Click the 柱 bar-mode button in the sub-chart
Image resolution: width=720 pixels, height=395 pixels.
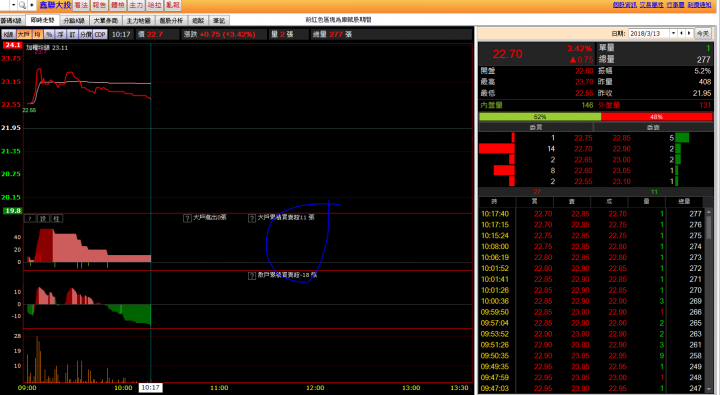pos(56,219)
